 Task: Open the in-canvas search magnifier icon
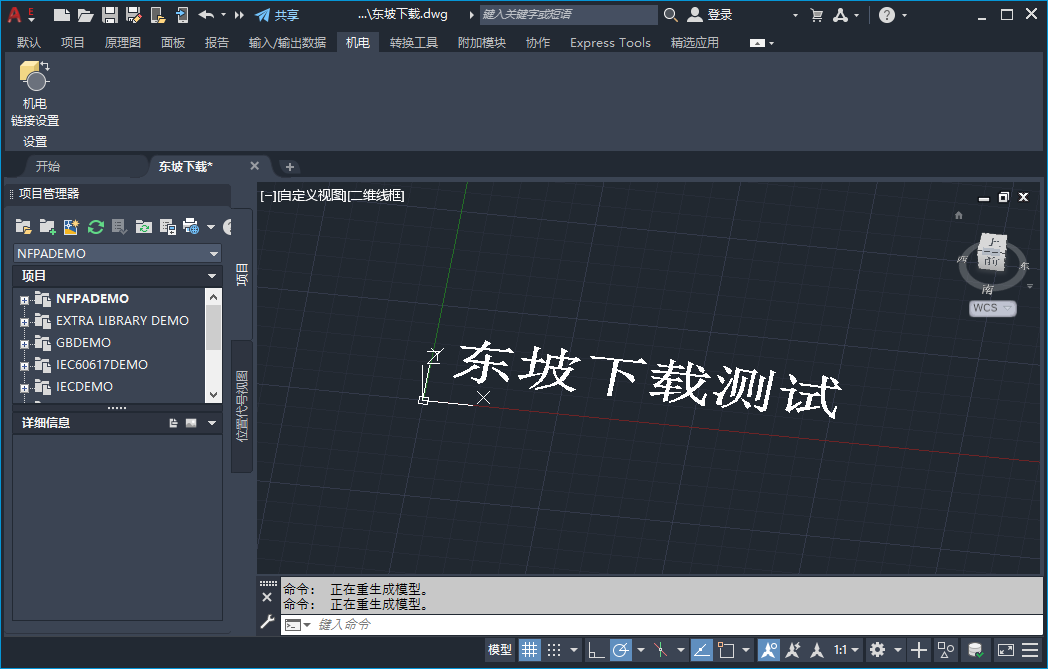tap(671, 15)
